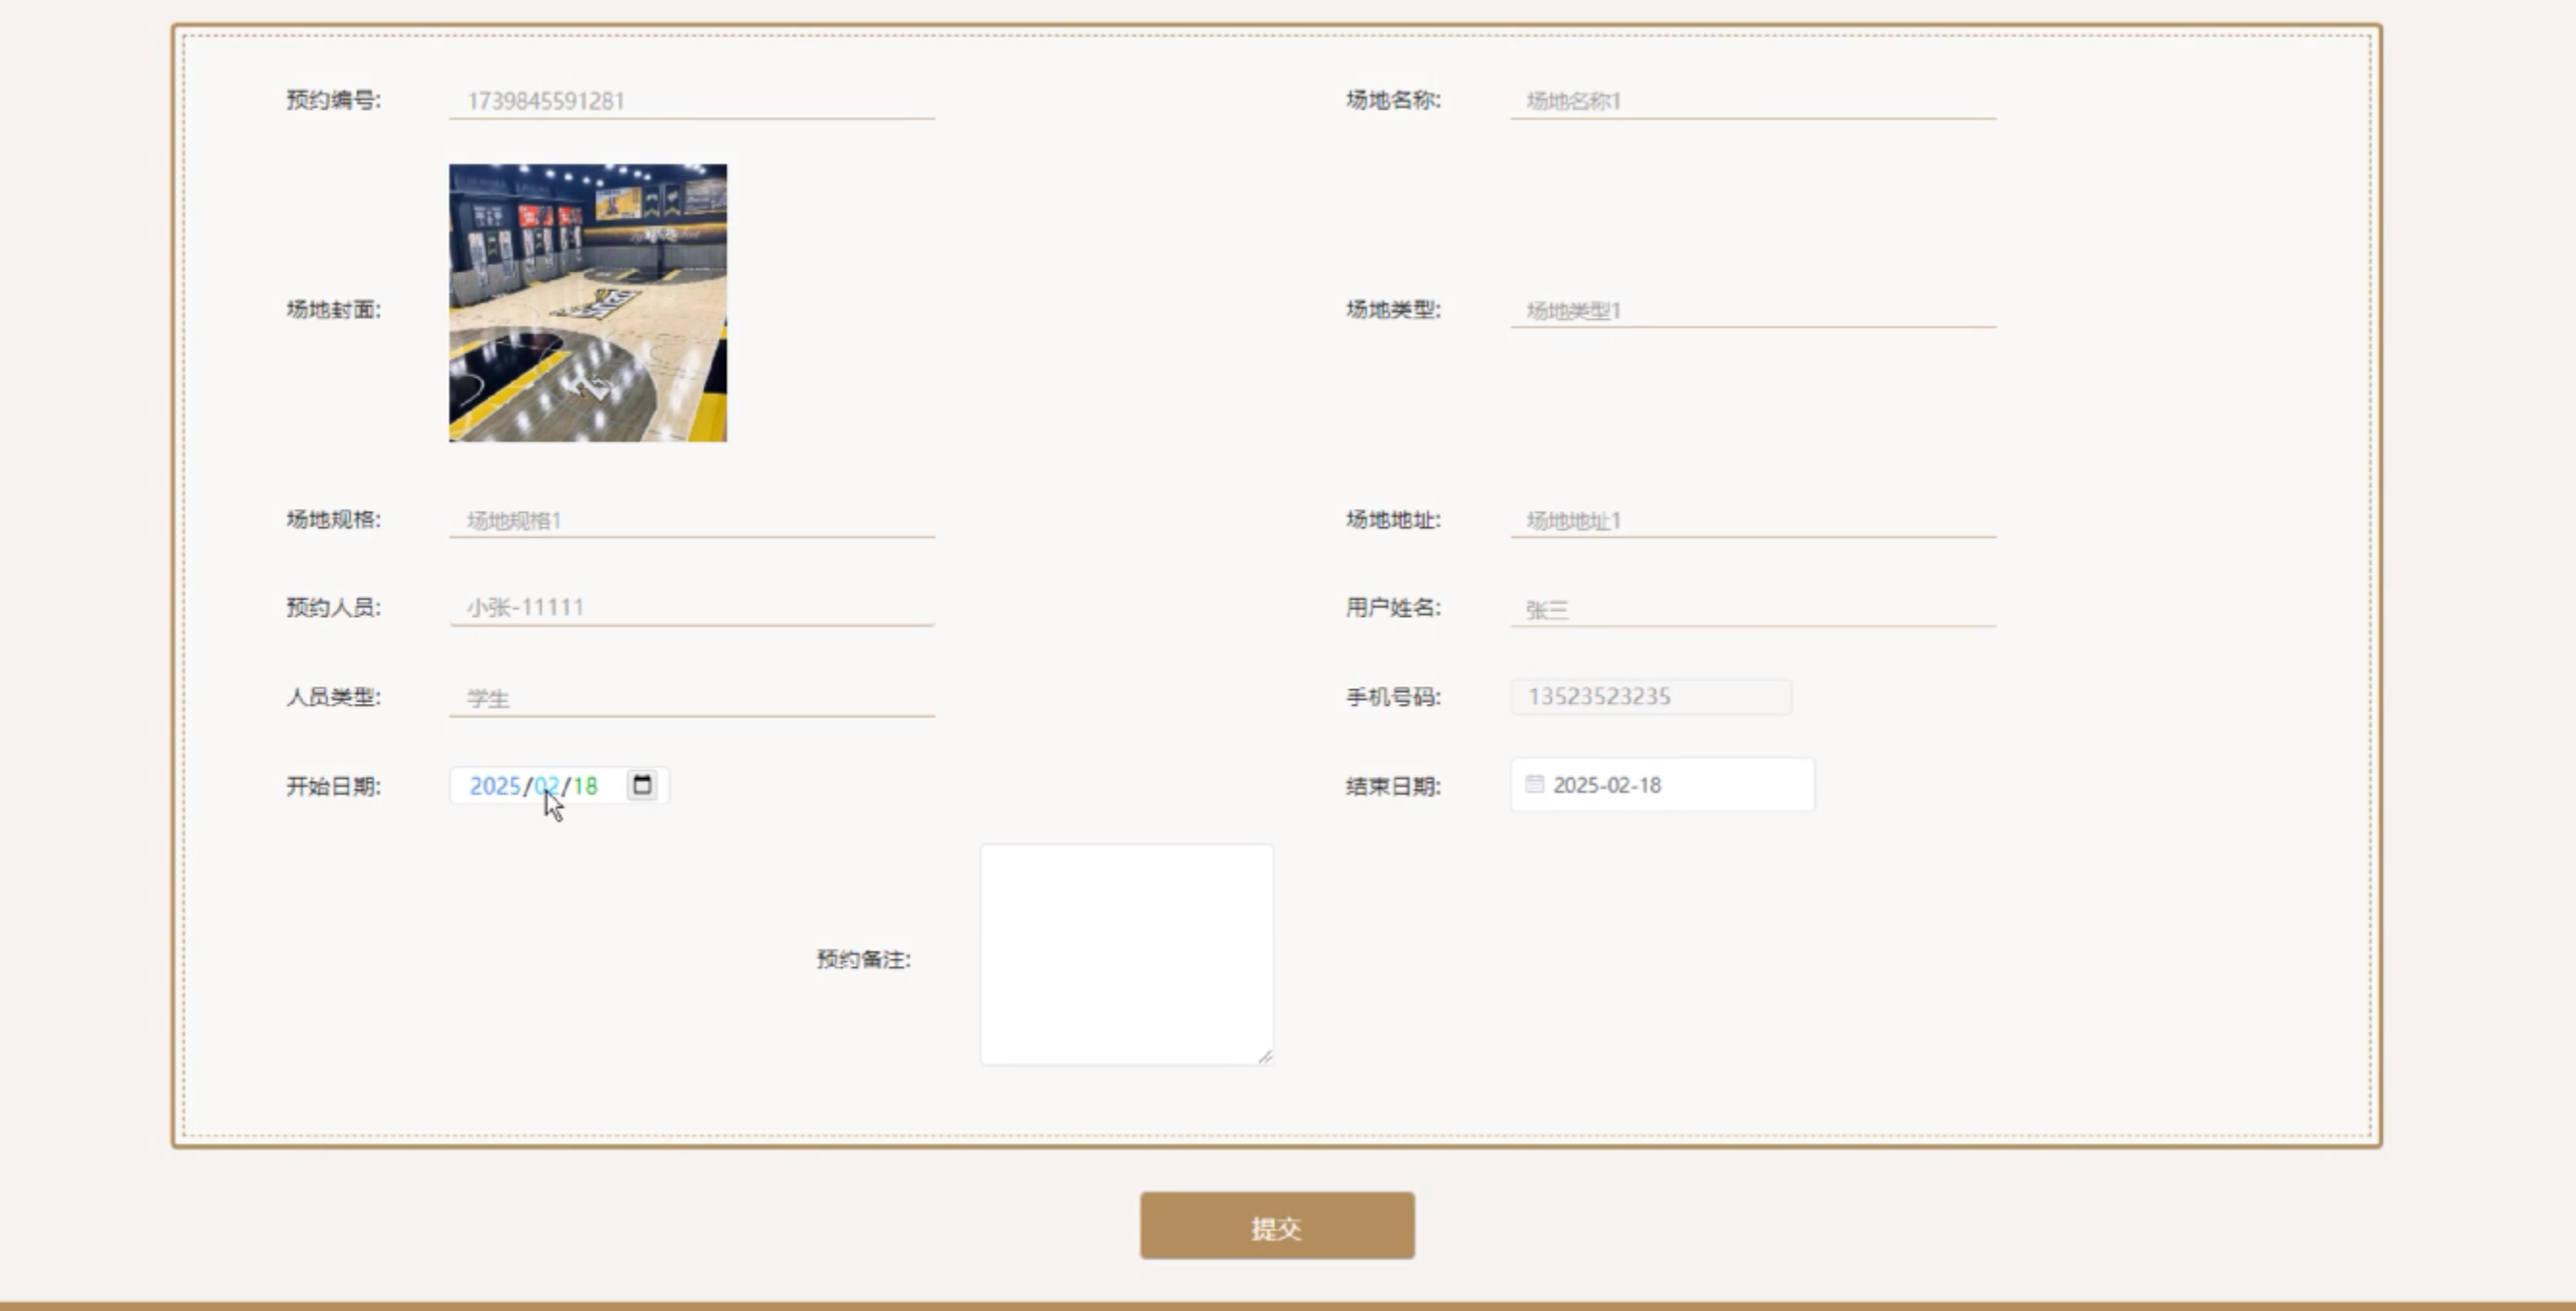Click the 场地地址 venue address field
The height and width of the screenshot is (1311, 2576).
[x=1752, y=520]
